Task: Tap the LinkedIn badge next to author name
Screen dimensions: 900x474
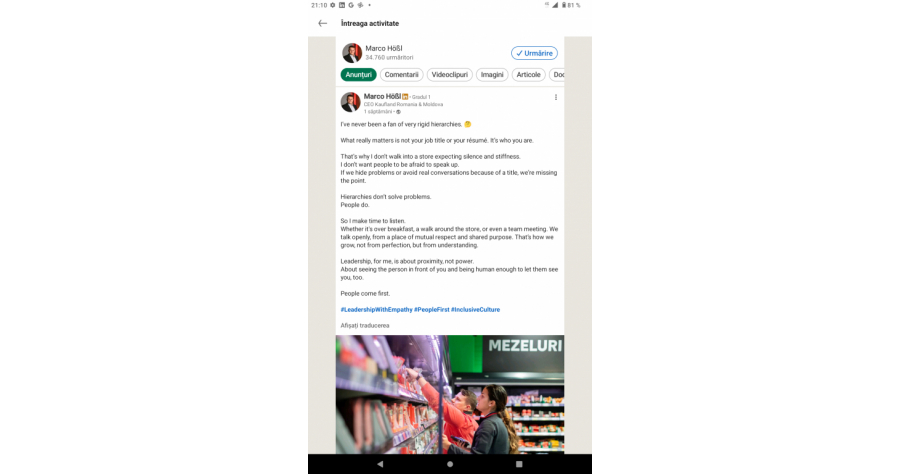Action: point(405,97)
